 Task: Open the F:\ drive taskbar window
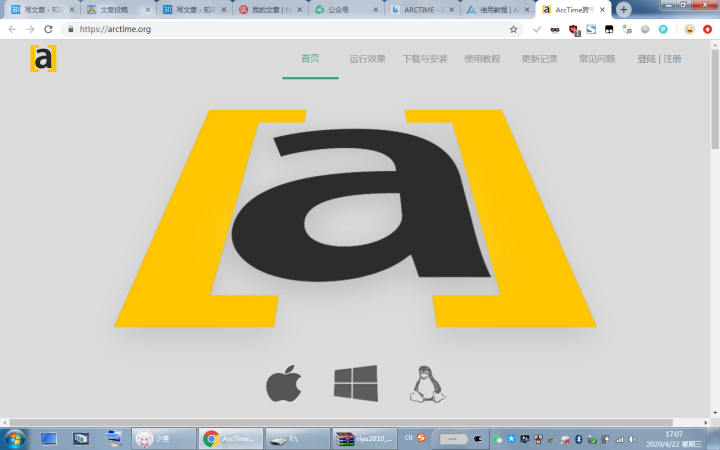coord(298,439)
